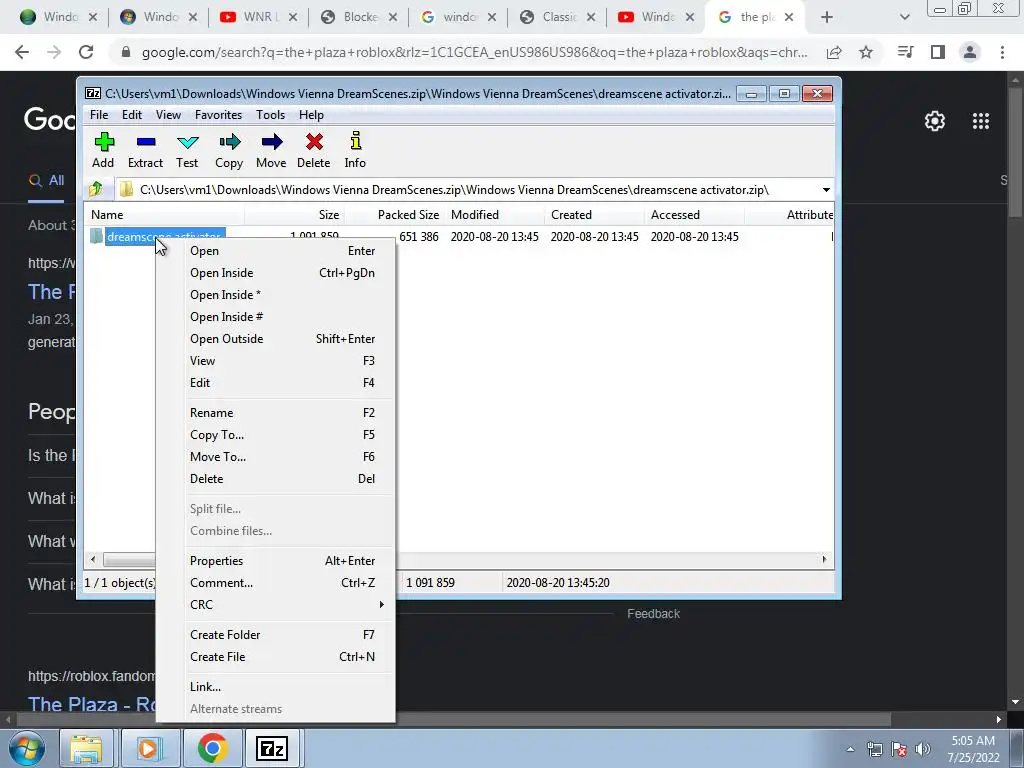Sort file list by Modified column
Viewport: 1024px width, 768px height.
(x=494, y=215)
